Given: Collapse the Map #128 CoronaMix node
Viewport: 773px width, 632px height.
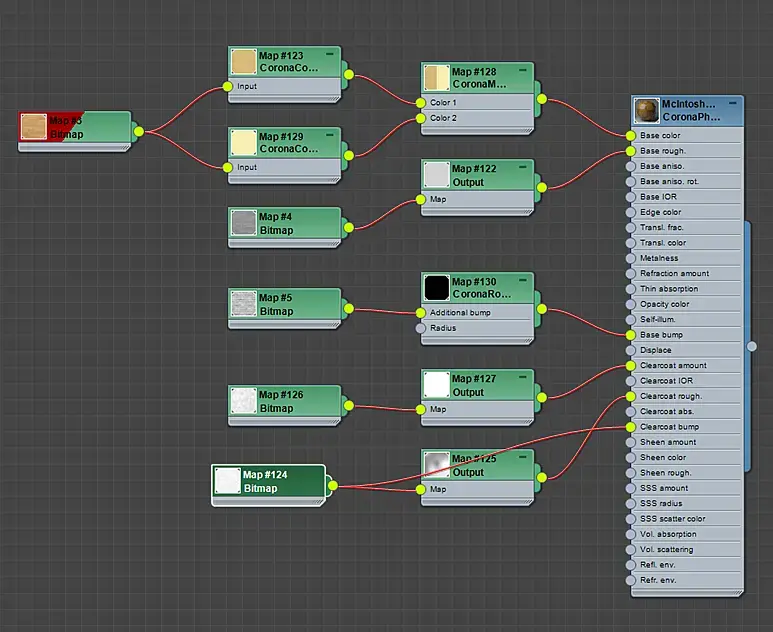Looking at the screenshot, I should [x=523, y=70].
